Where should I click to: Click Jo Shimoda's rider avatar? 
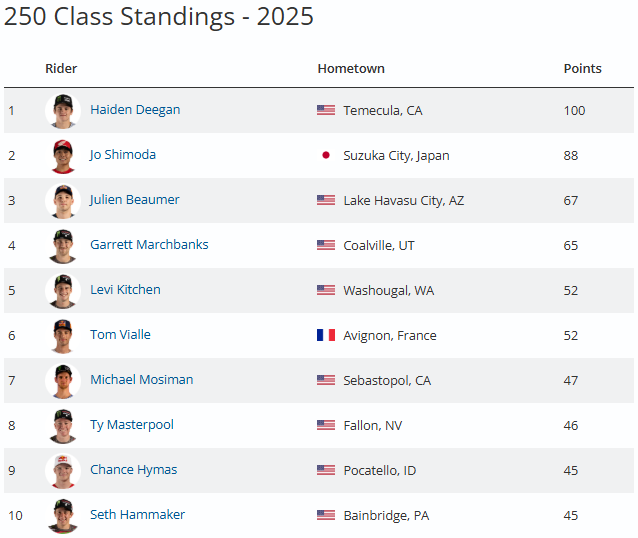point(63,155)
